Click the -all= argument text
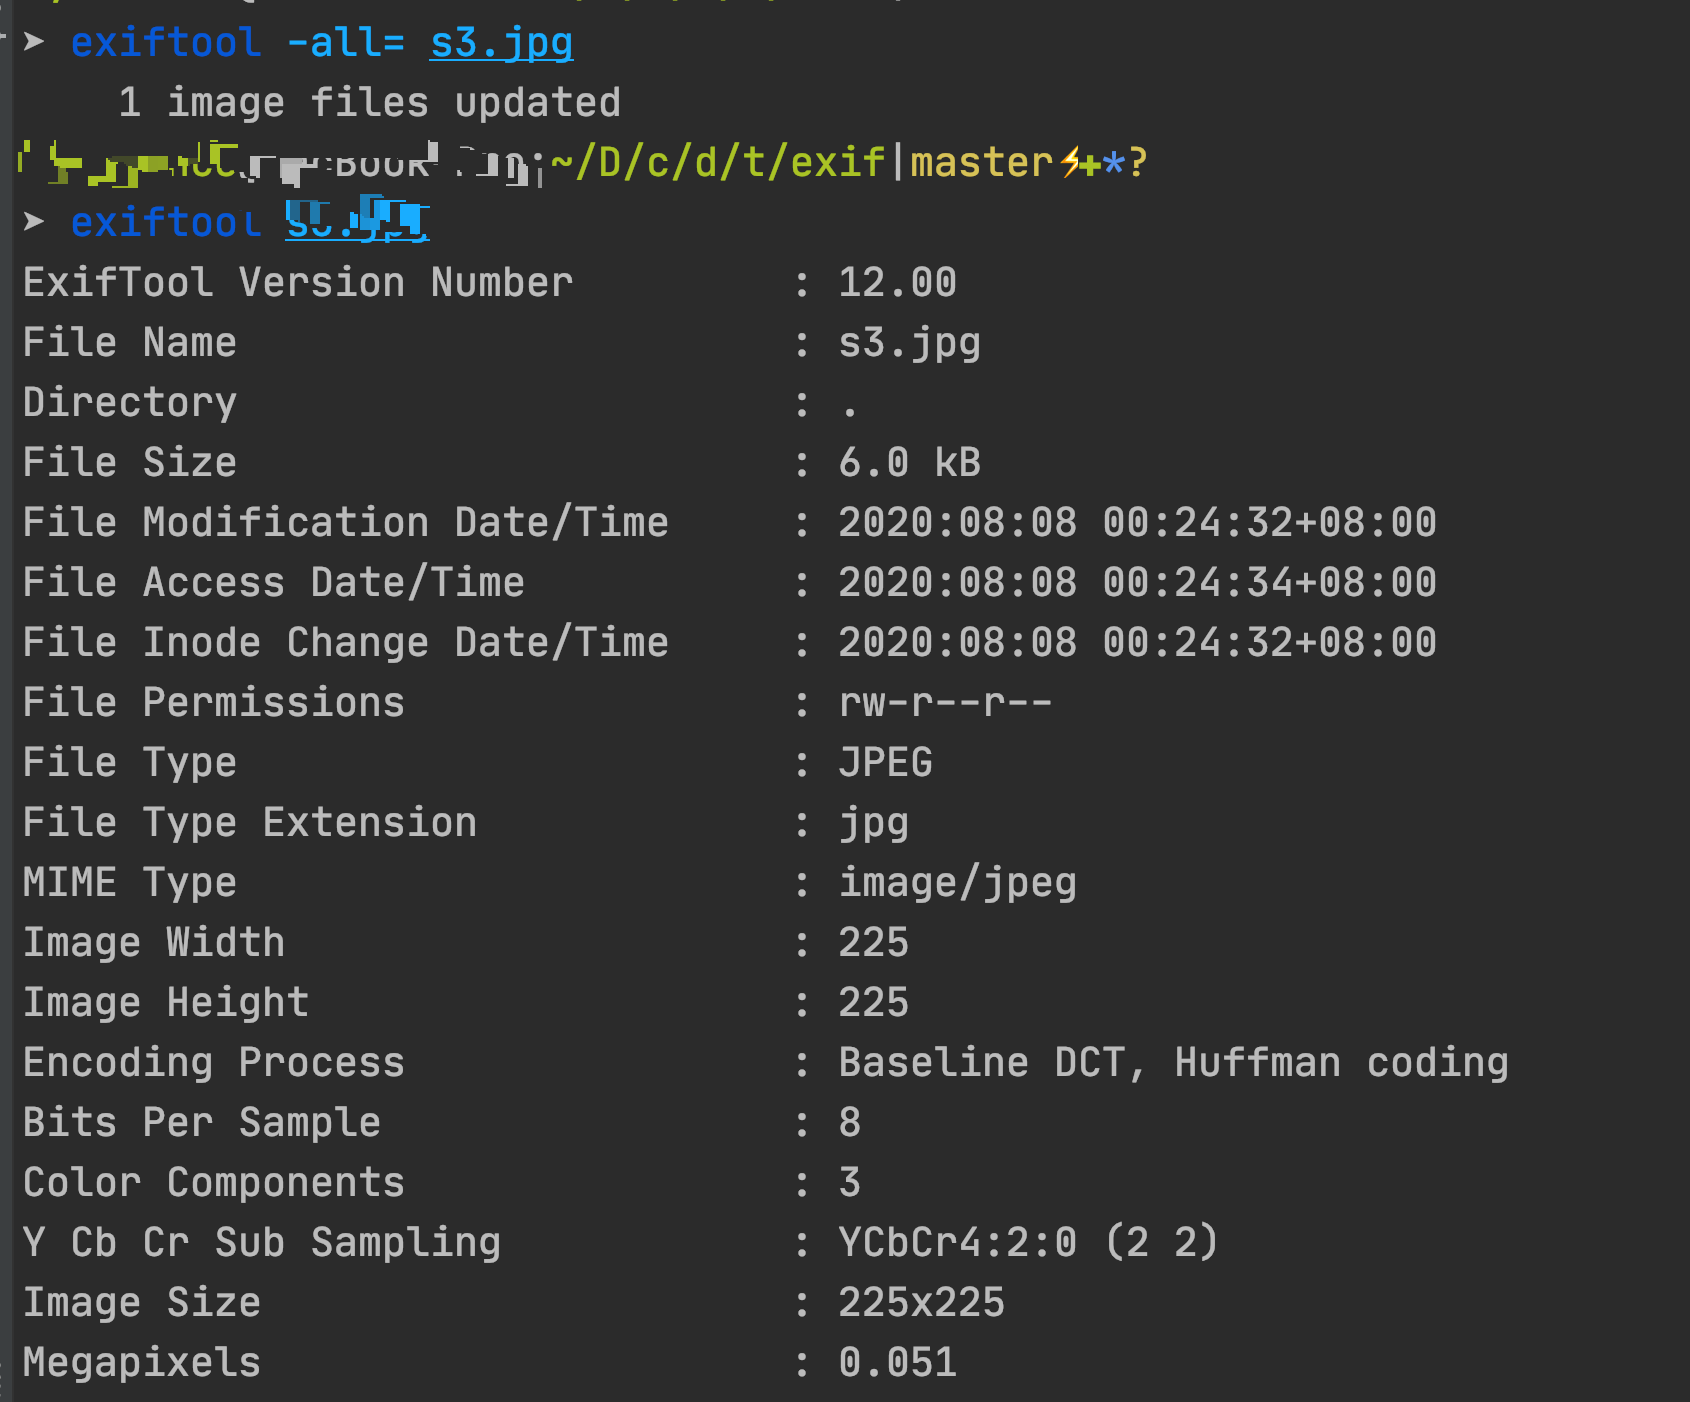Screen dimensions: 1690x1402 pos(345,43)
